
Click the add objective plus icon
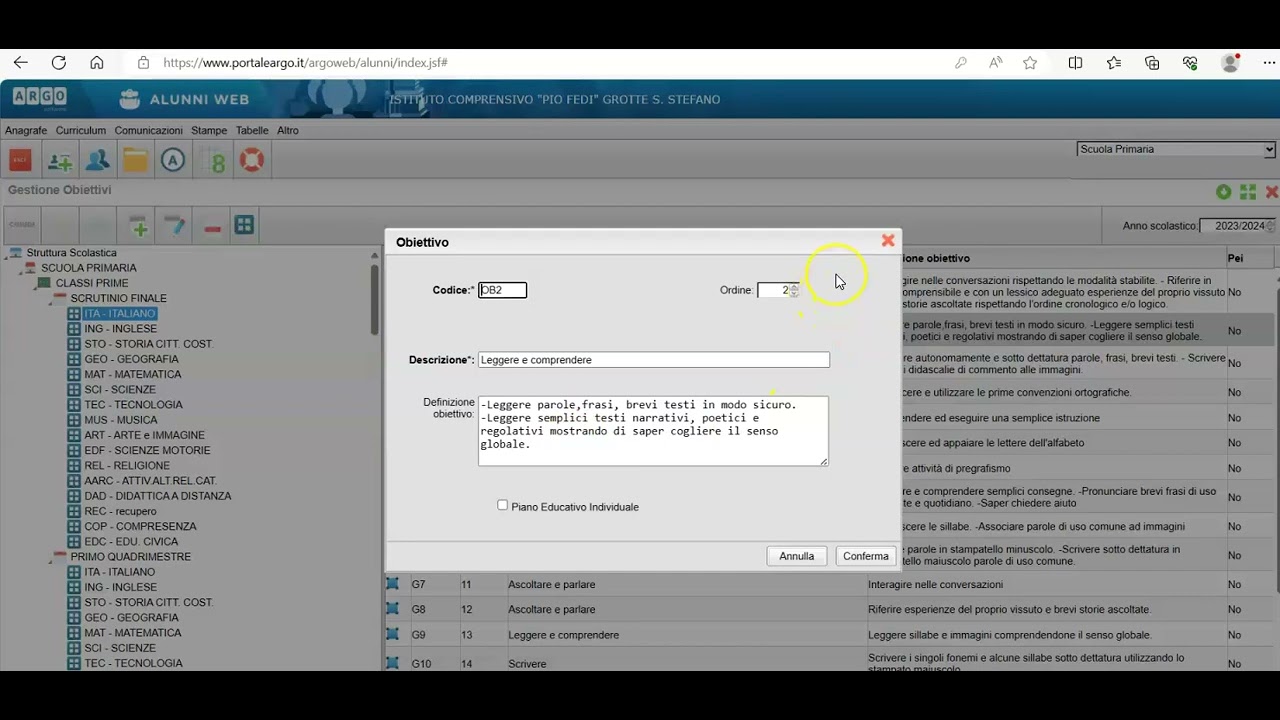[x=139, y=226]
